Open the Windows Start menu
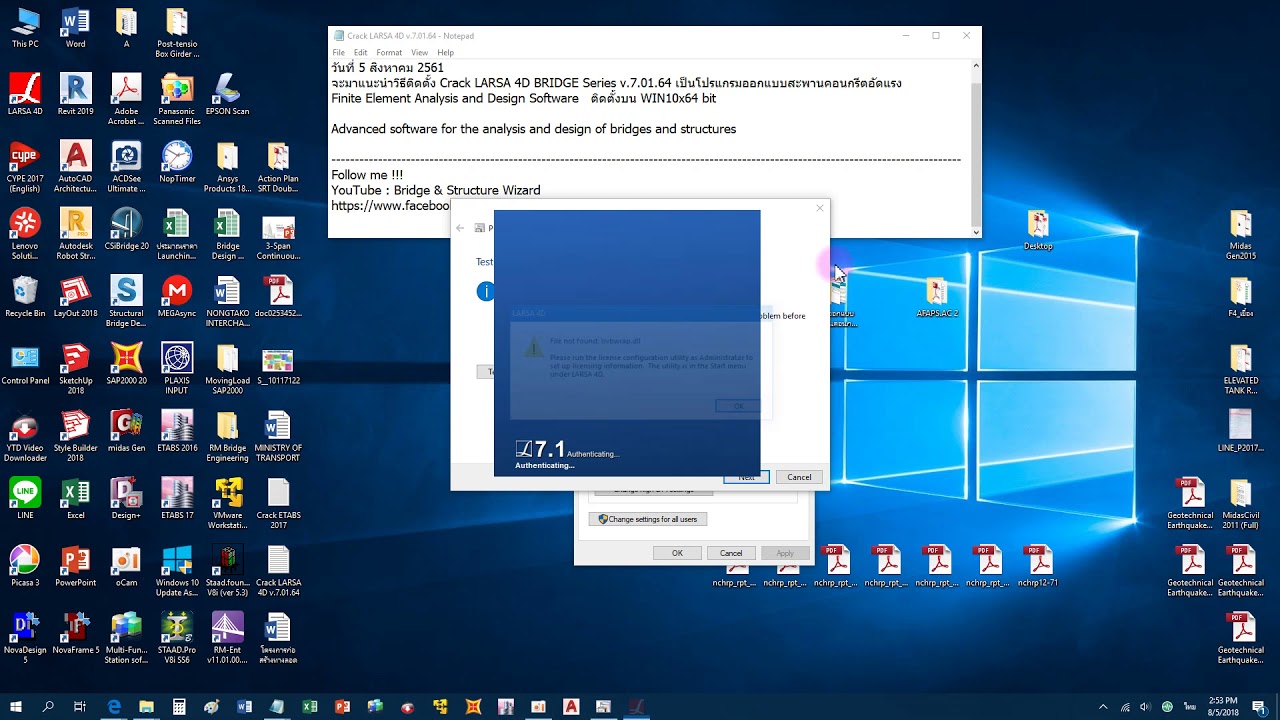Screen dimensions: 1280x720 [16, 706]
